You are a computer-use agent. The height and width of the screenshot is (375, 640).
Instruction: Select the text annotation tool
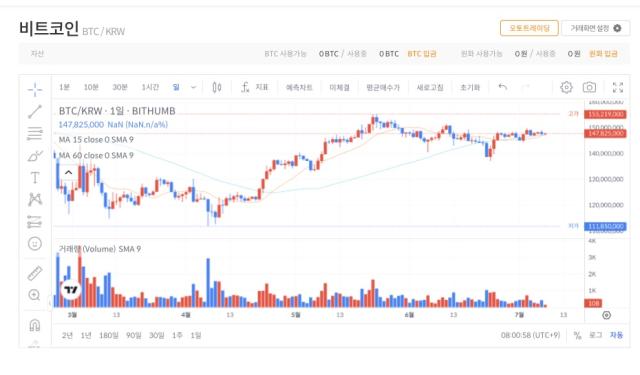click(35, 178)
